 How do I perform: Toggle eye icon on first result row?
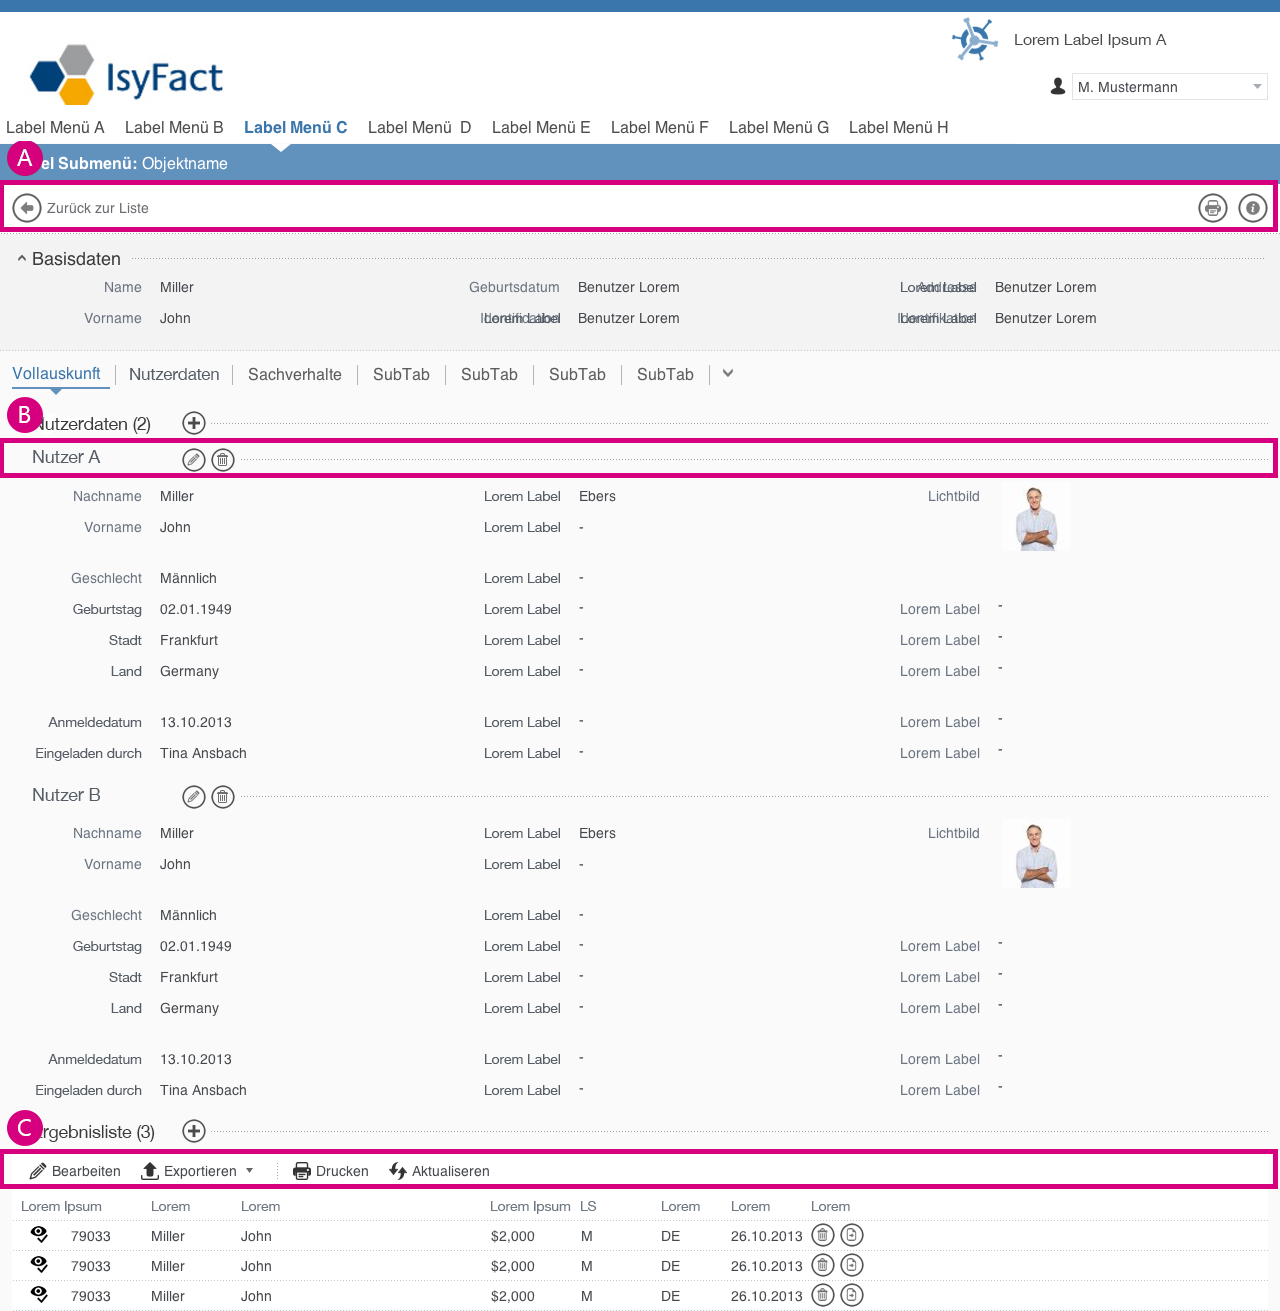pyautogui.click(x=40, y=1235)
